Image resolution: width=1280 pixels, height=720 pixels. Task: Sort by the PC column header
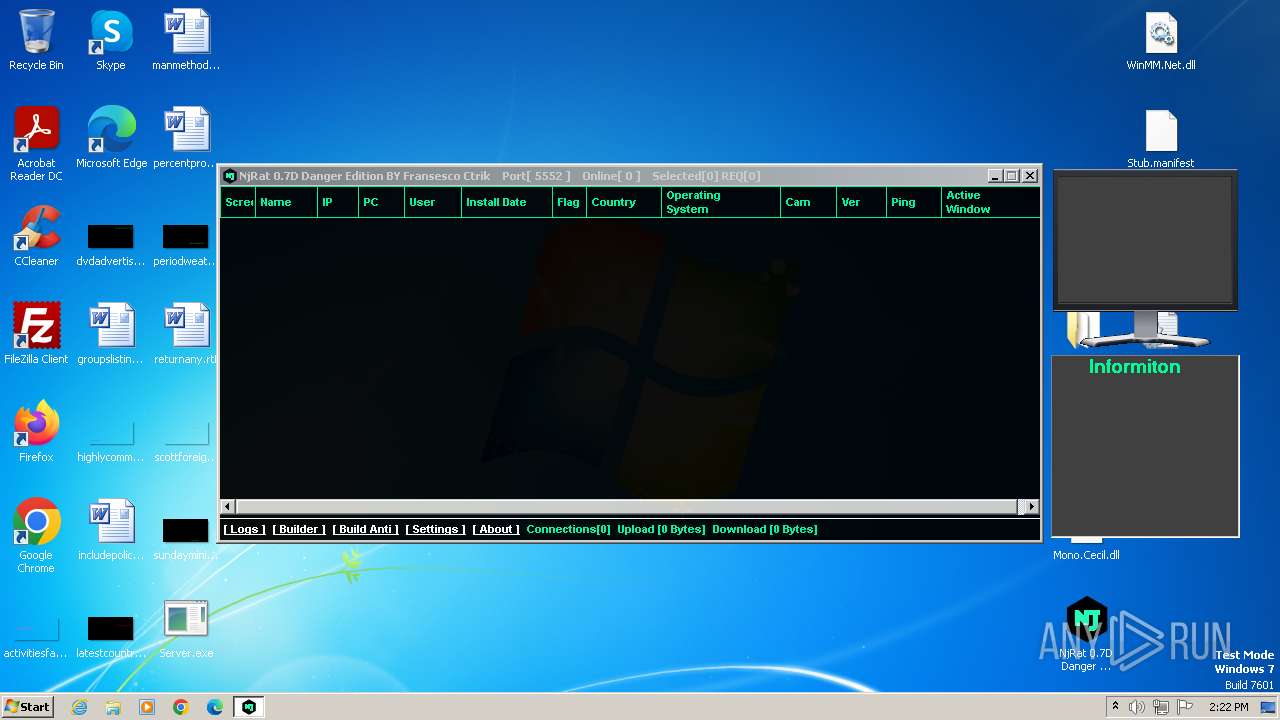[x=382, y=202]
